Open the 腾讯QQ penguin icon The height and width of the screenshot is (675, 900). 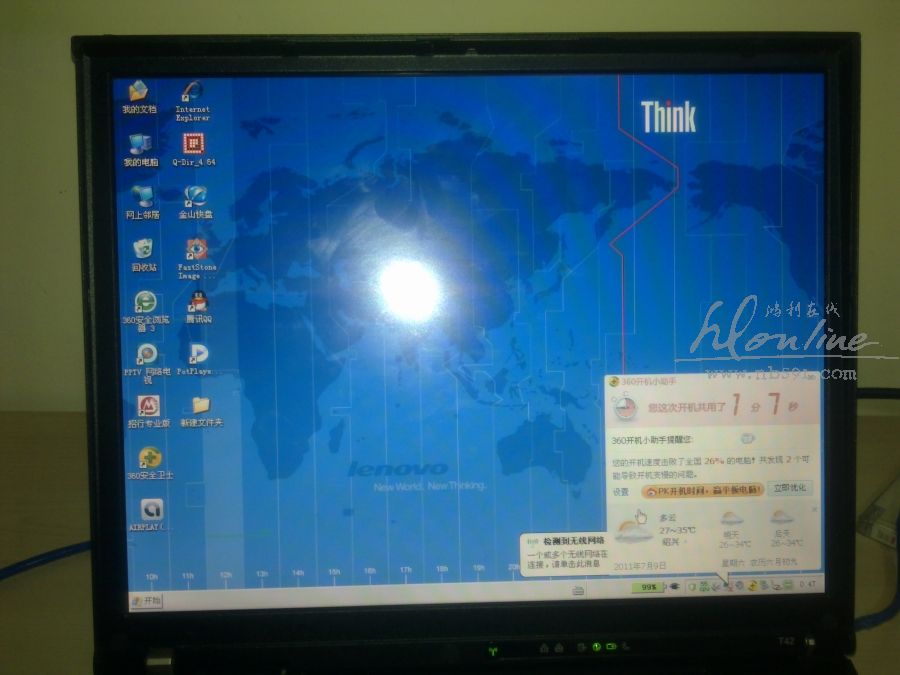199,307
